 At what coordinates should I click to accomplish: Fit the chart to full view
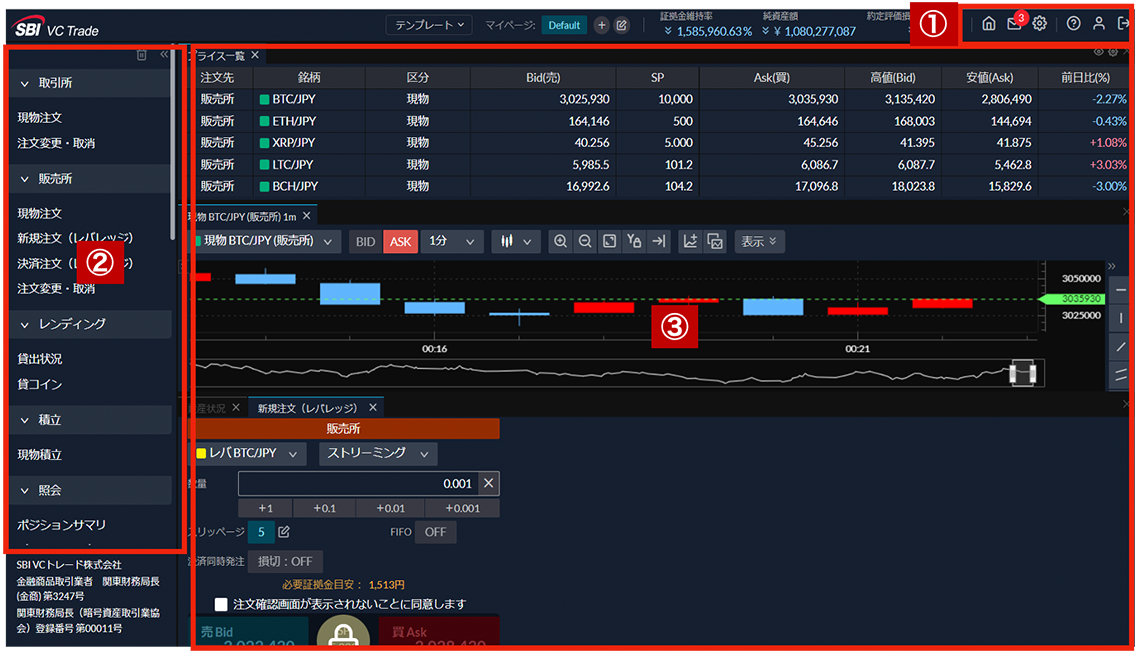[609, 241]
